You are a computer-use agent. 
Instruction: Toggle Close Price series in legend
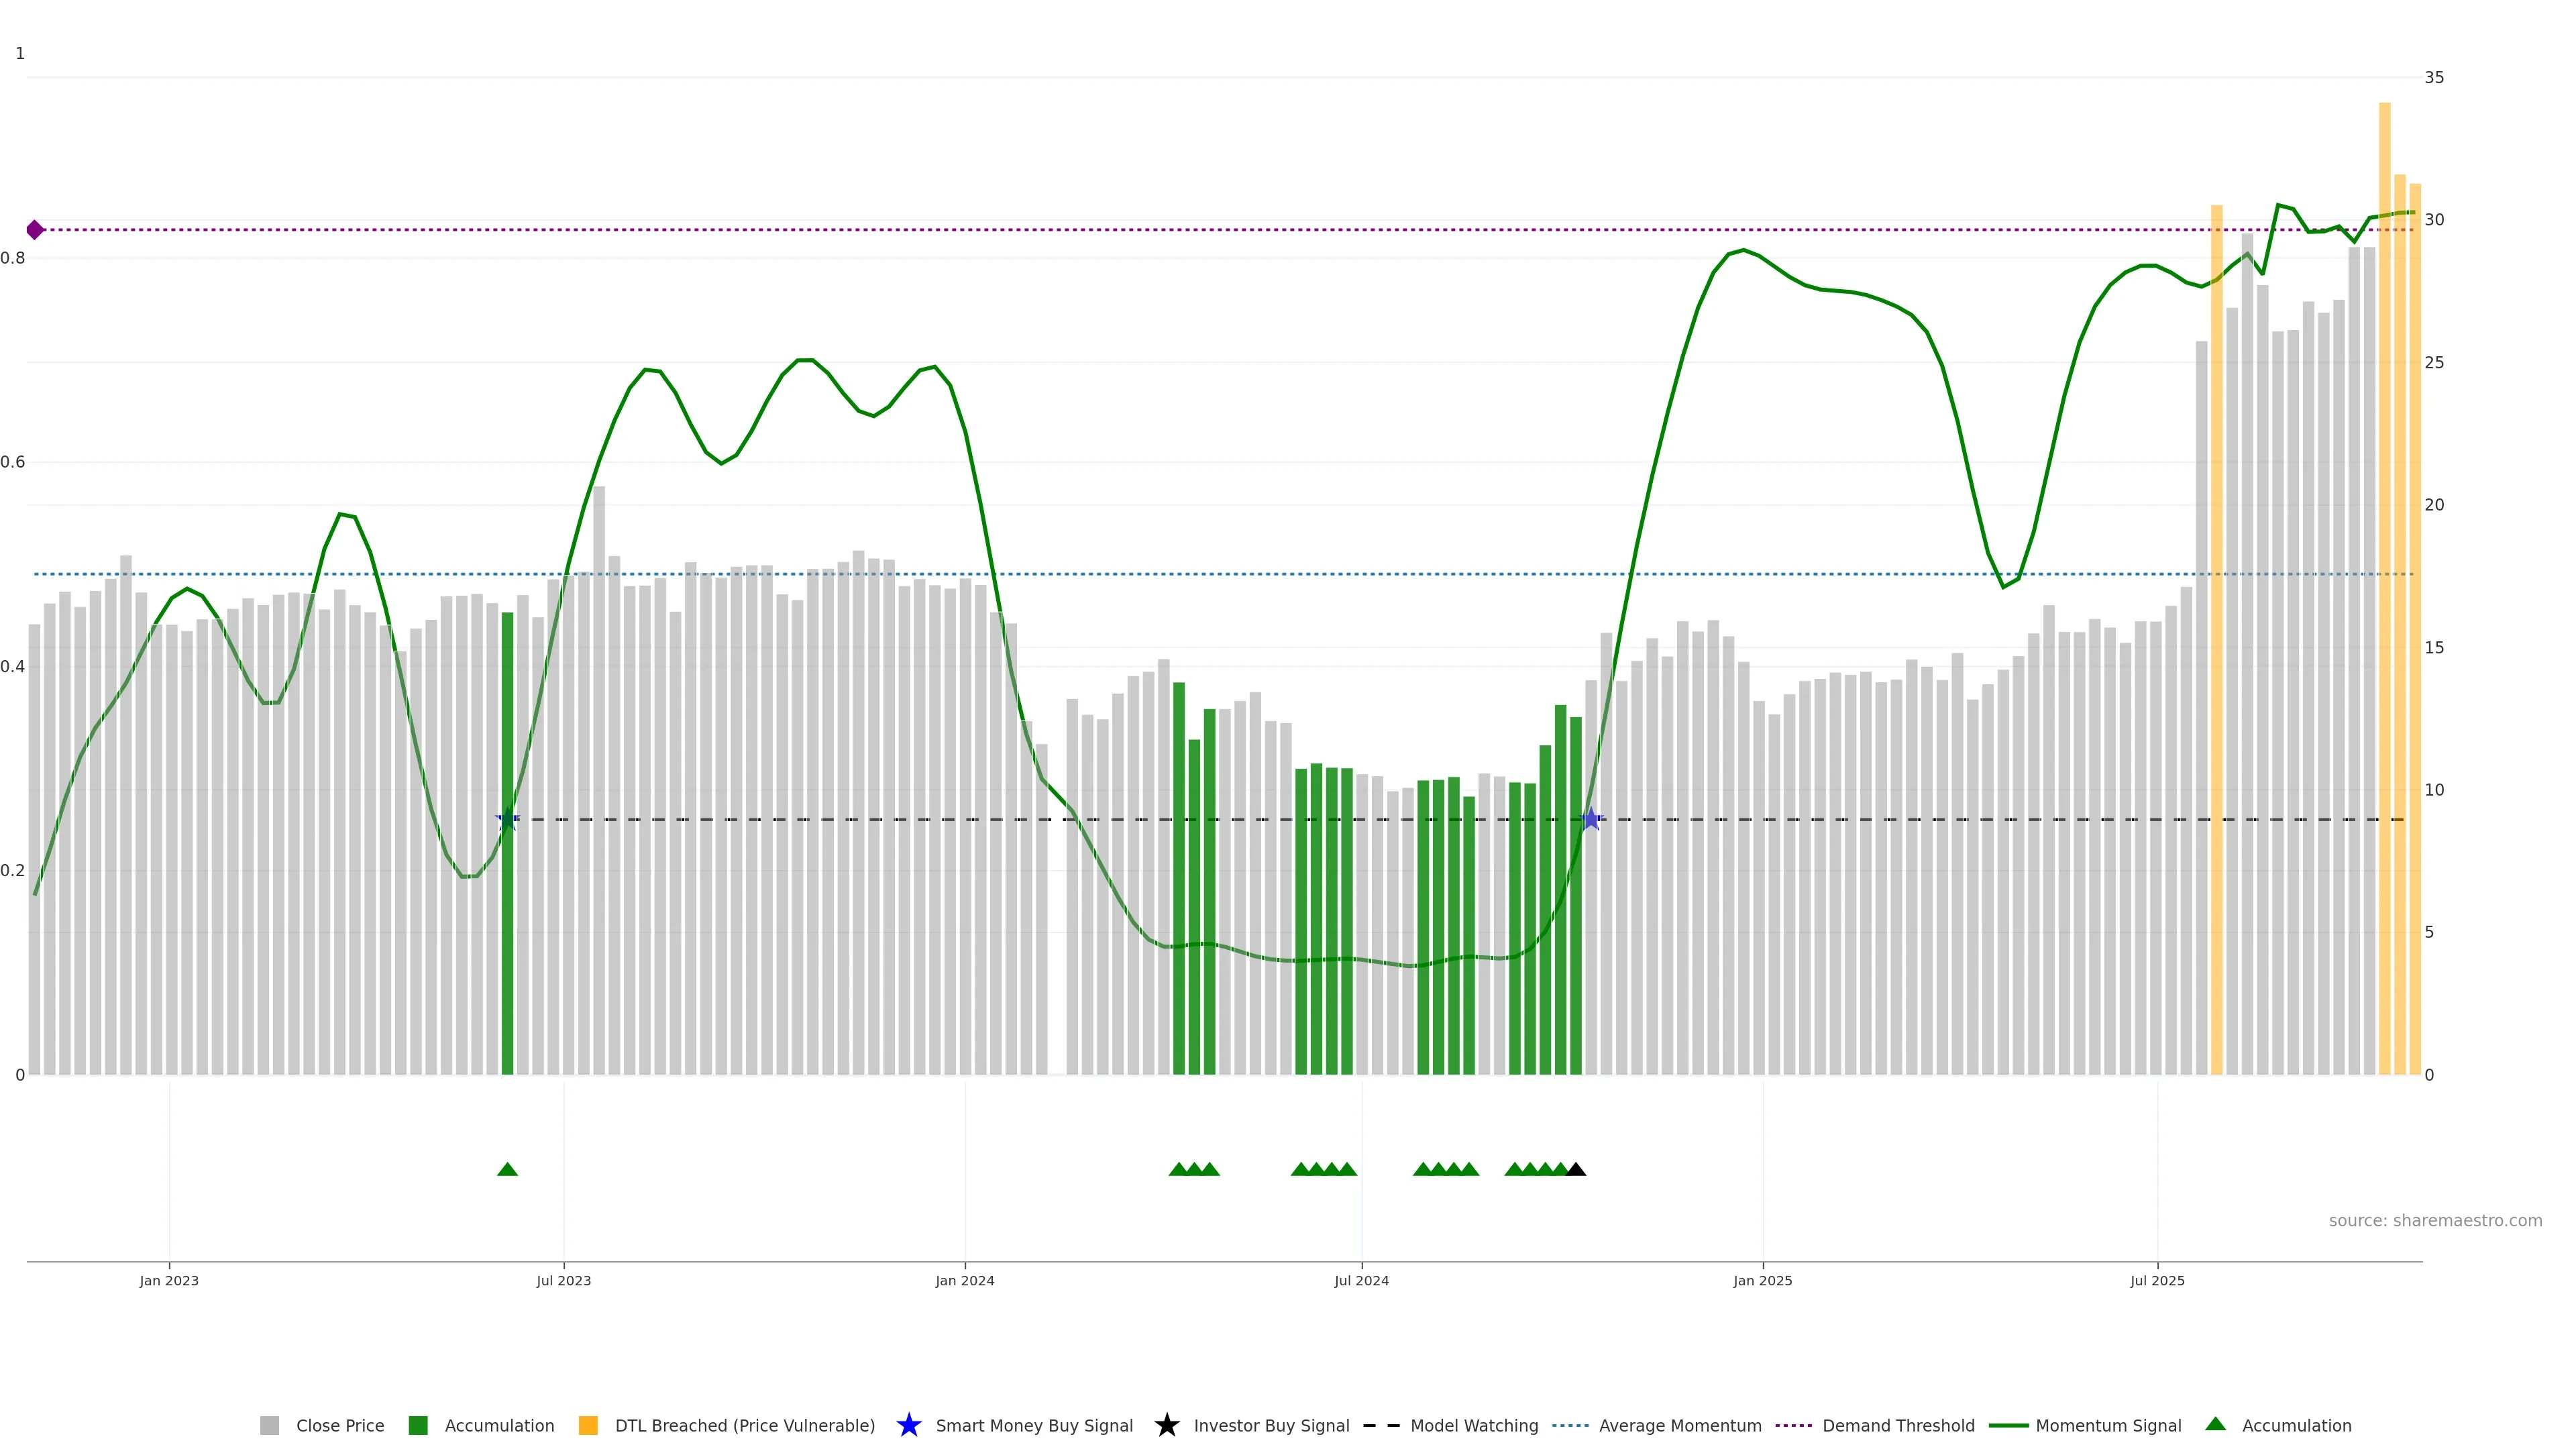(339, 1426)
